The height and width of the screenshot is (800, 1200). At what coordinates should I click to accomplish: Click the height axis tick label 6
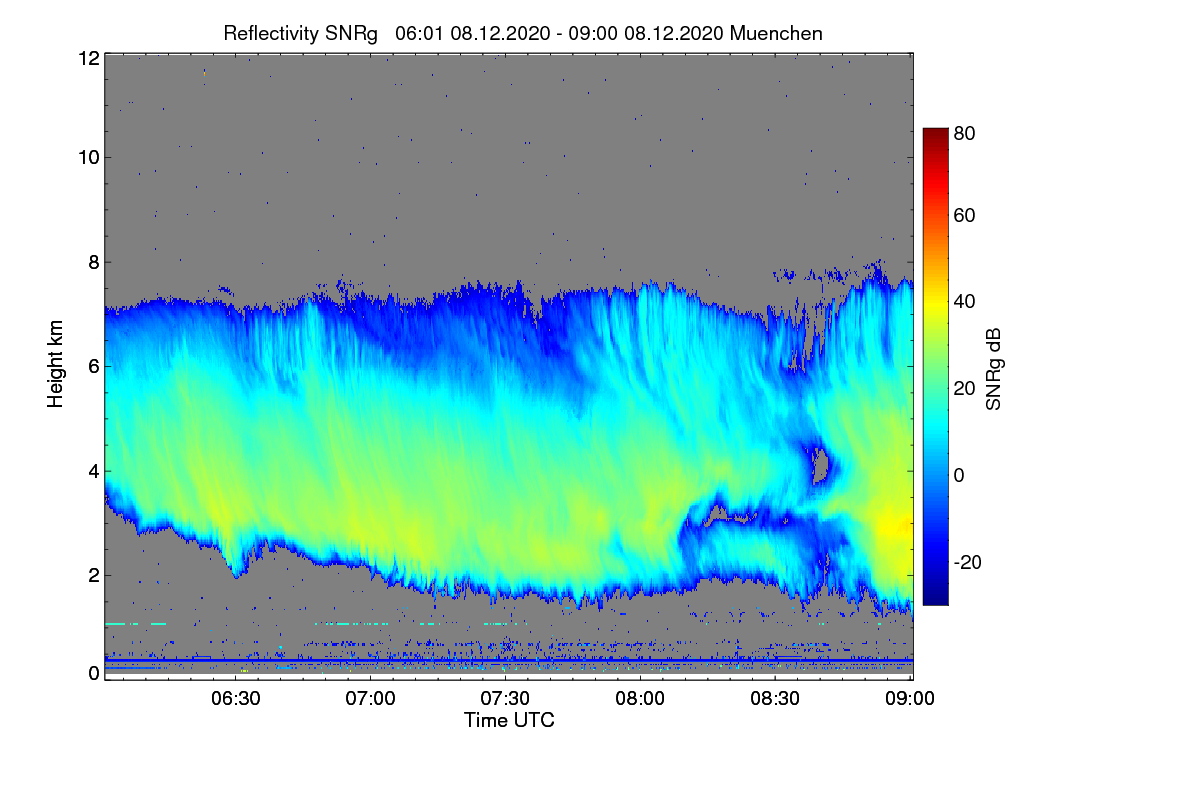[x=94, y=366]
